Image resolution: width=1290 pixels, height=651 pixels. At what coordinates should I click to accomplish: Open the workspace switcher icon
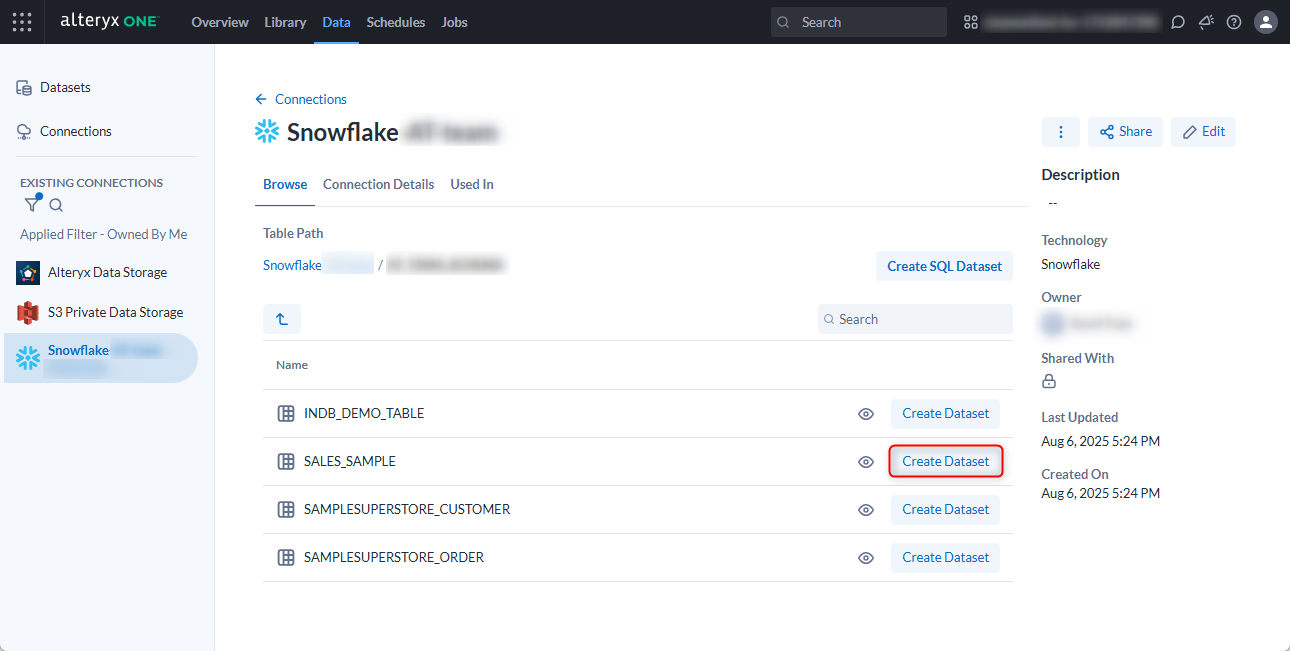click(970, 22)
